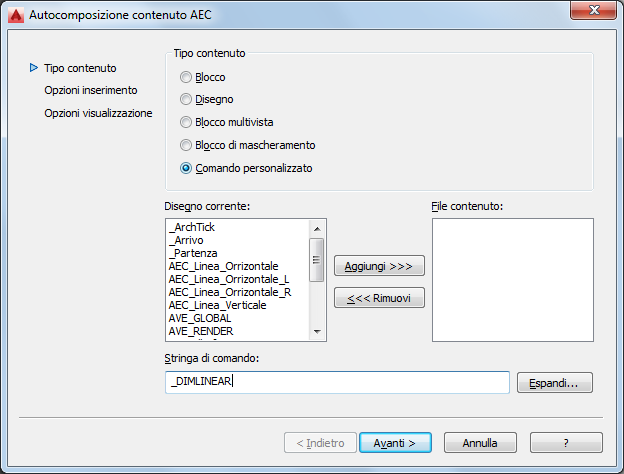The width and height of the screenshot is (624, 474).
Task: Go to Opzioni inserimento step
Action: click(91, 90)
